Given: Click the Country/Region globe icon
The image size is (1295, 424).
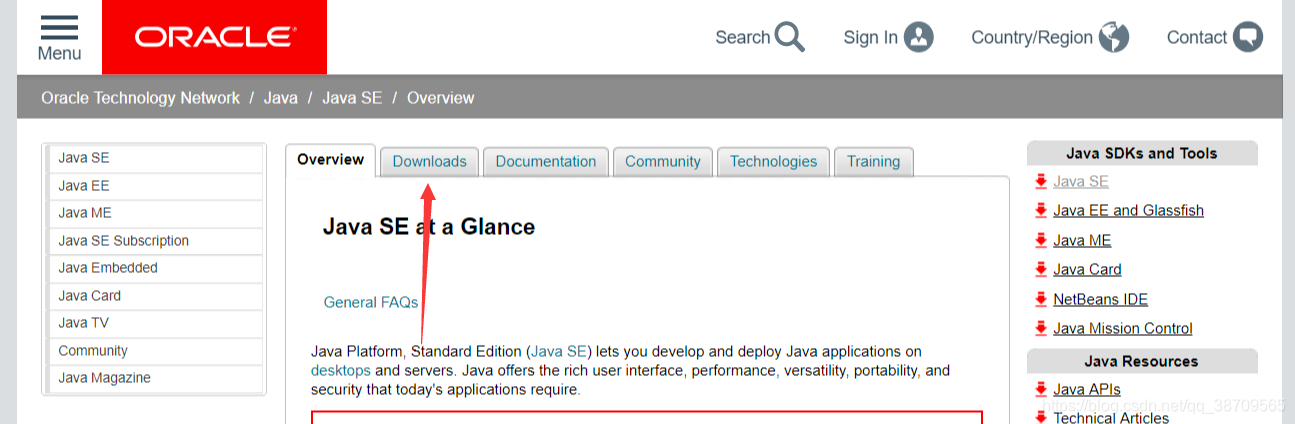Looking at the screenshot, I should tap(1113, 38).
